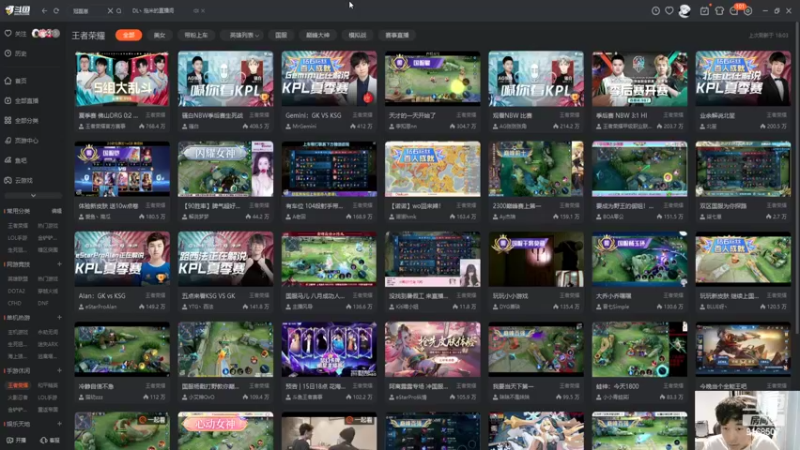Open 历史 in the left sidebar

pos(15,53)
